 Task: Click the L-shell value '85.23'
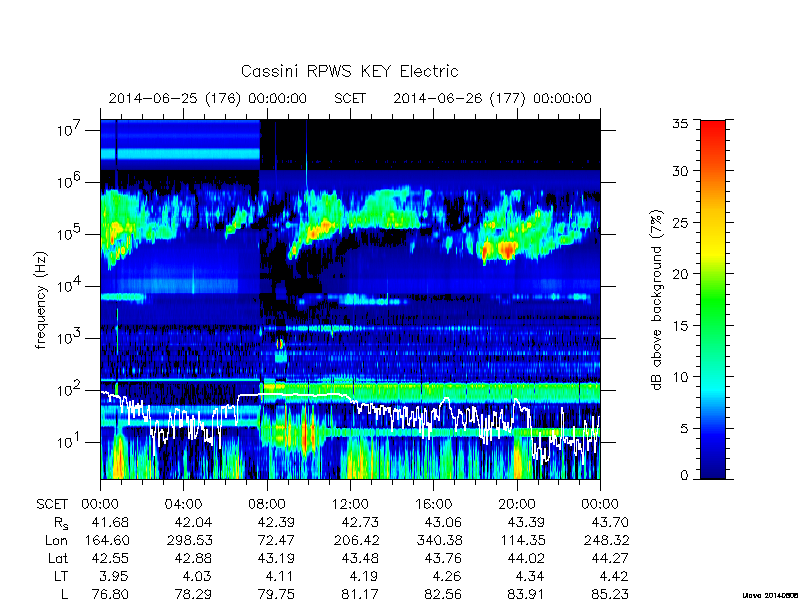(x=610, y=594)
